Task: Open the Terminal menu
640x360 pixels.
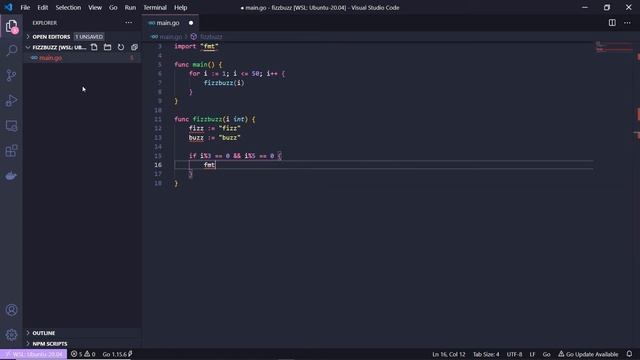Action: point(155,7)
